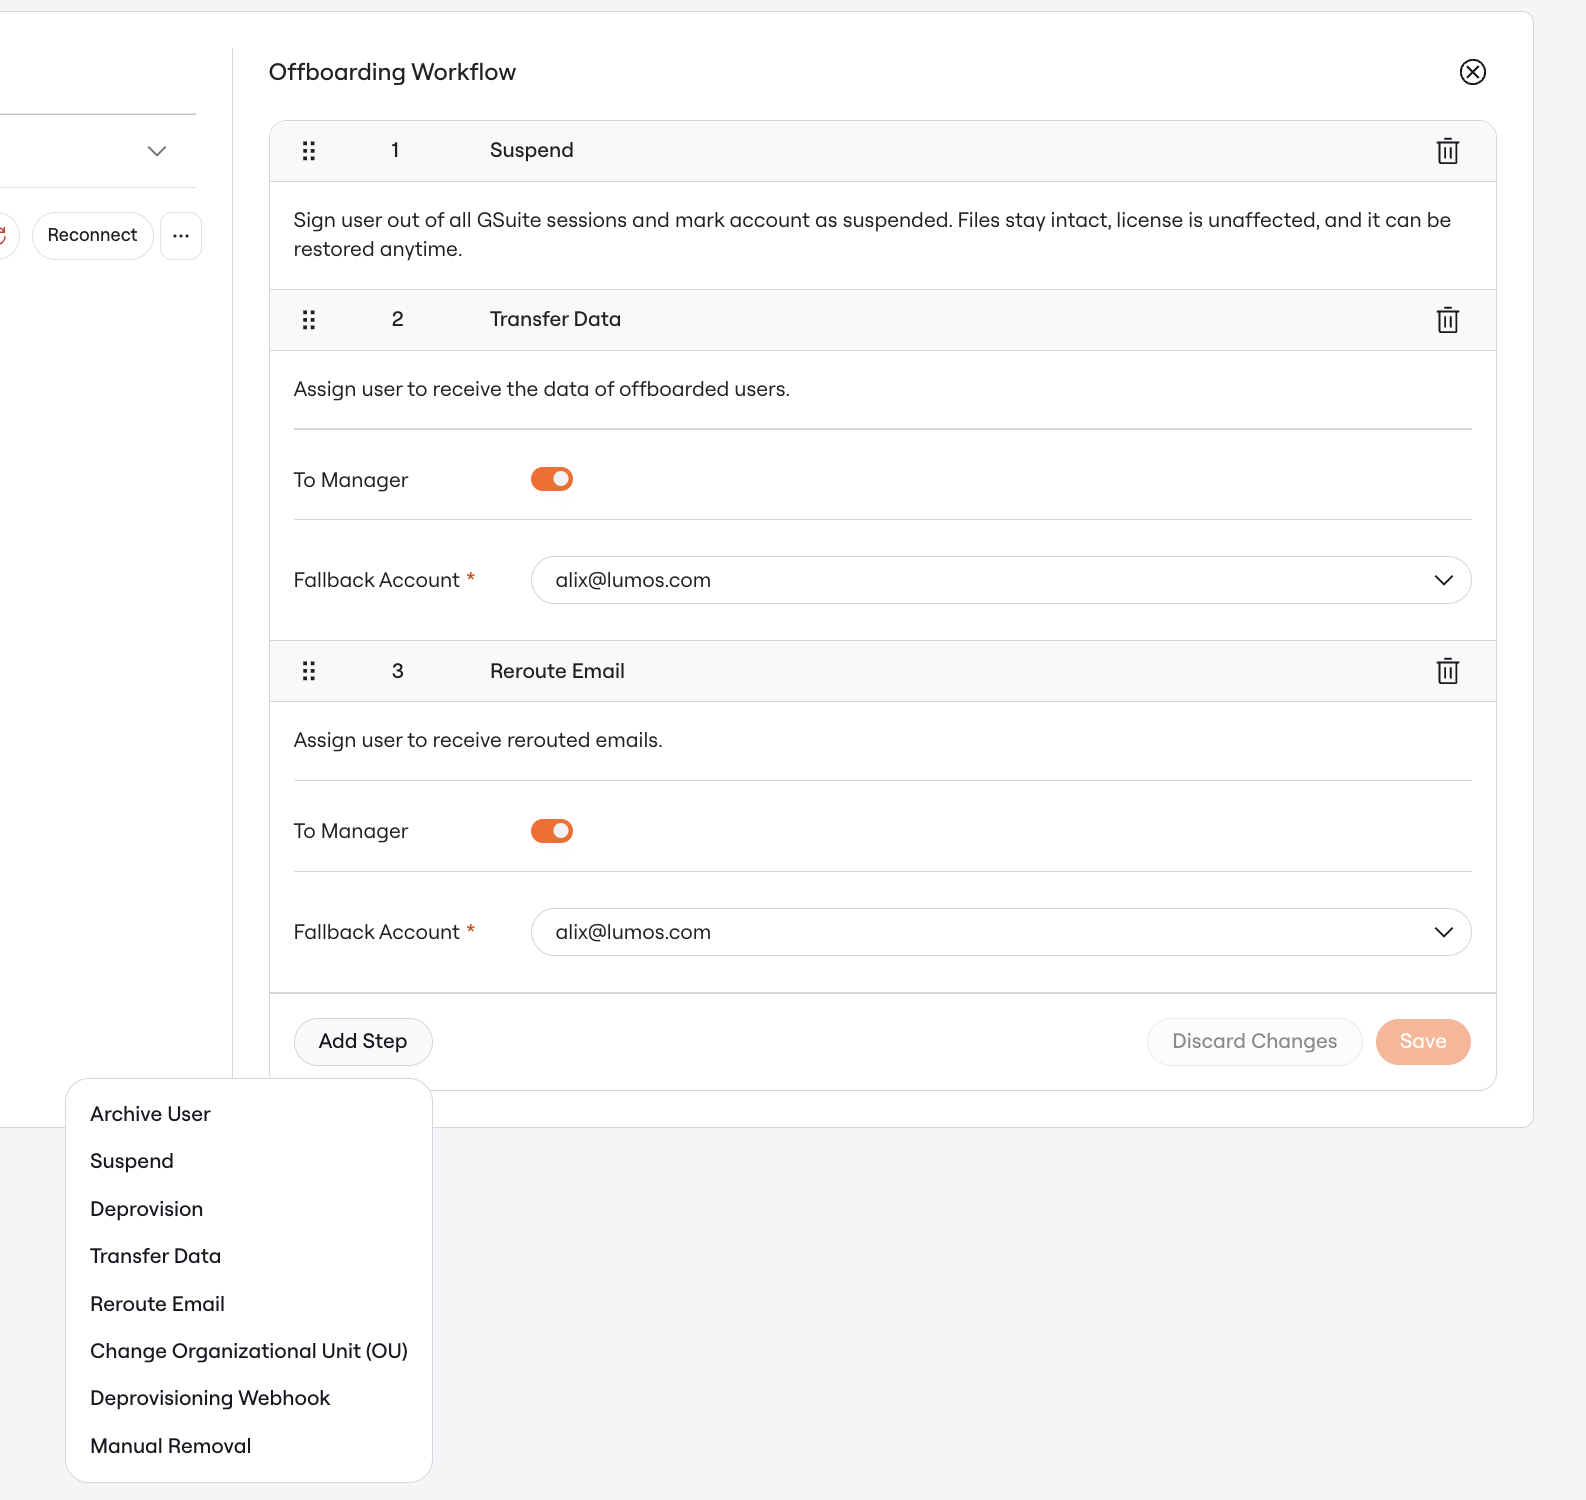Click the step number 2 label
1586x1500 pixels.
coord(398,319)
